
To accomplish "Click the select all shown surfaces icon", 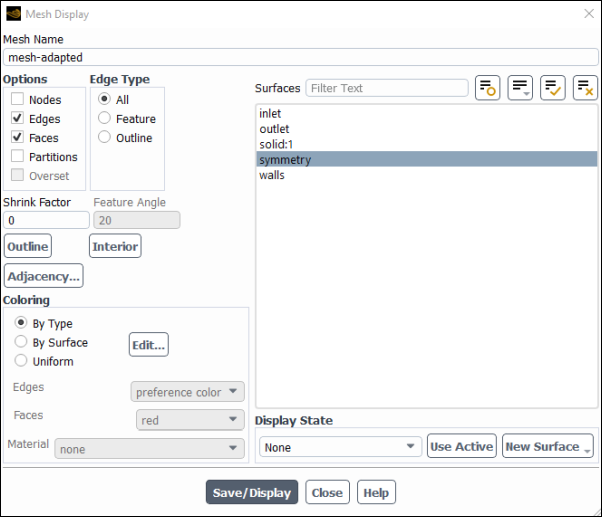I will pyautogui.click(x=552, y=88).
